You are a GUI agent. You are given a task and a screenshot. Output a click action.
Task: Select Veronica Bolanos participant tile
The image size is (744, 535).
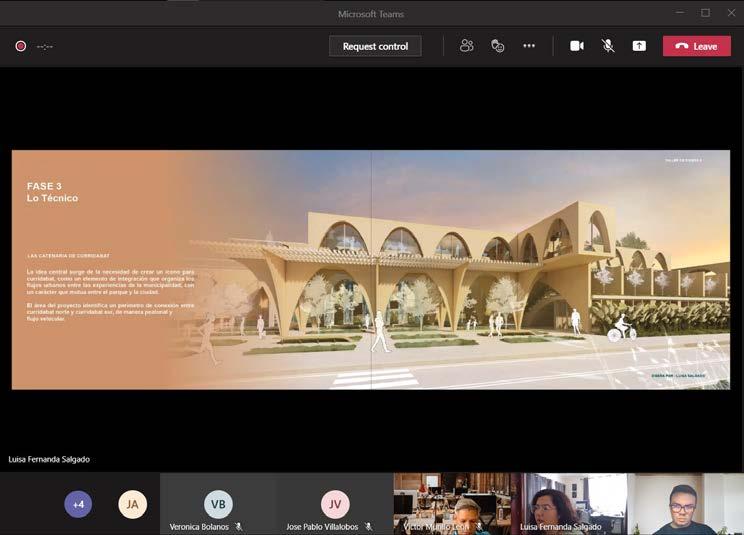click(218, 504)
